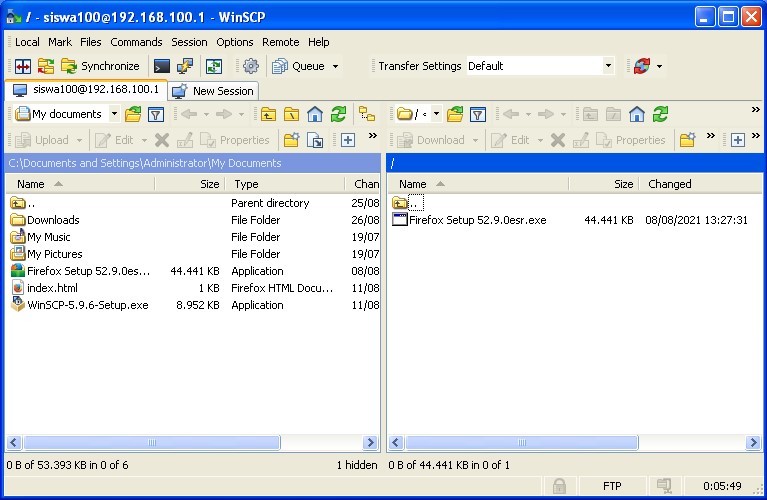Expand the My documents drive dropdown
The width and height of the screenshot is (767, 500).
coord(112,114)
